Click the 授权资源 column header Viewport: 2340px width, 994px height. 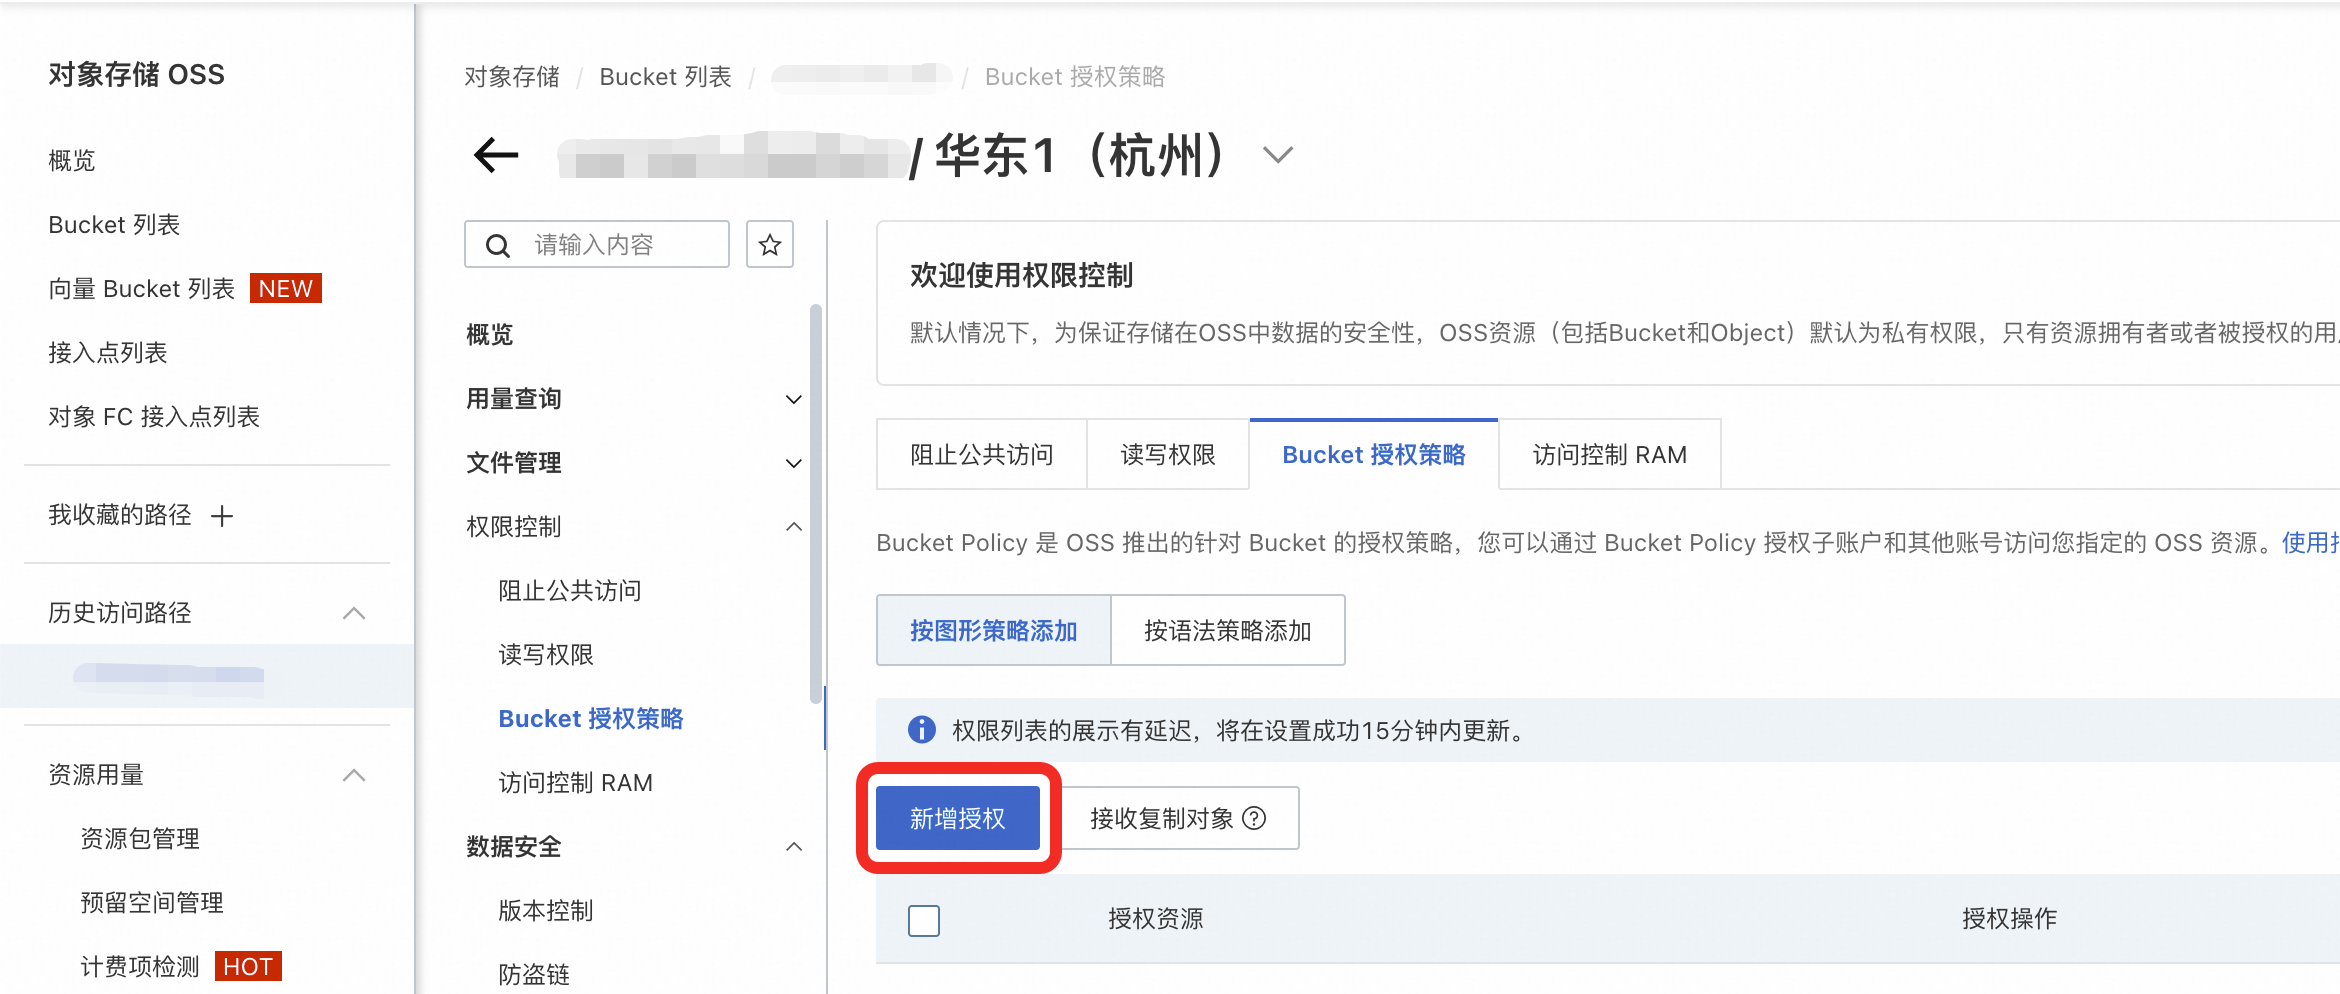coord(1156,919)
